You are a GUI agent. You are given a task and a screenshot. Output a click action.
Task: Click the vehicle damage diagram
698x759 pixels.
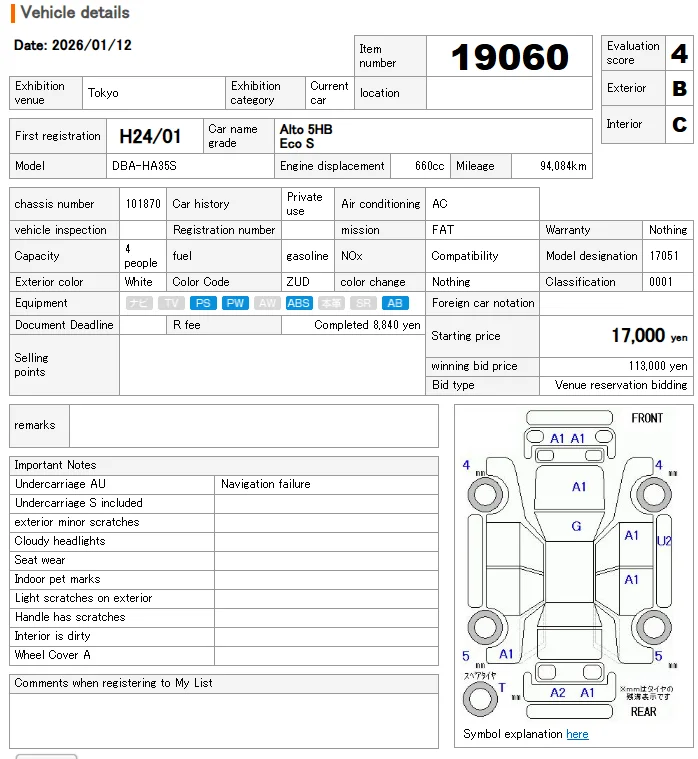(x=570, y=564)
